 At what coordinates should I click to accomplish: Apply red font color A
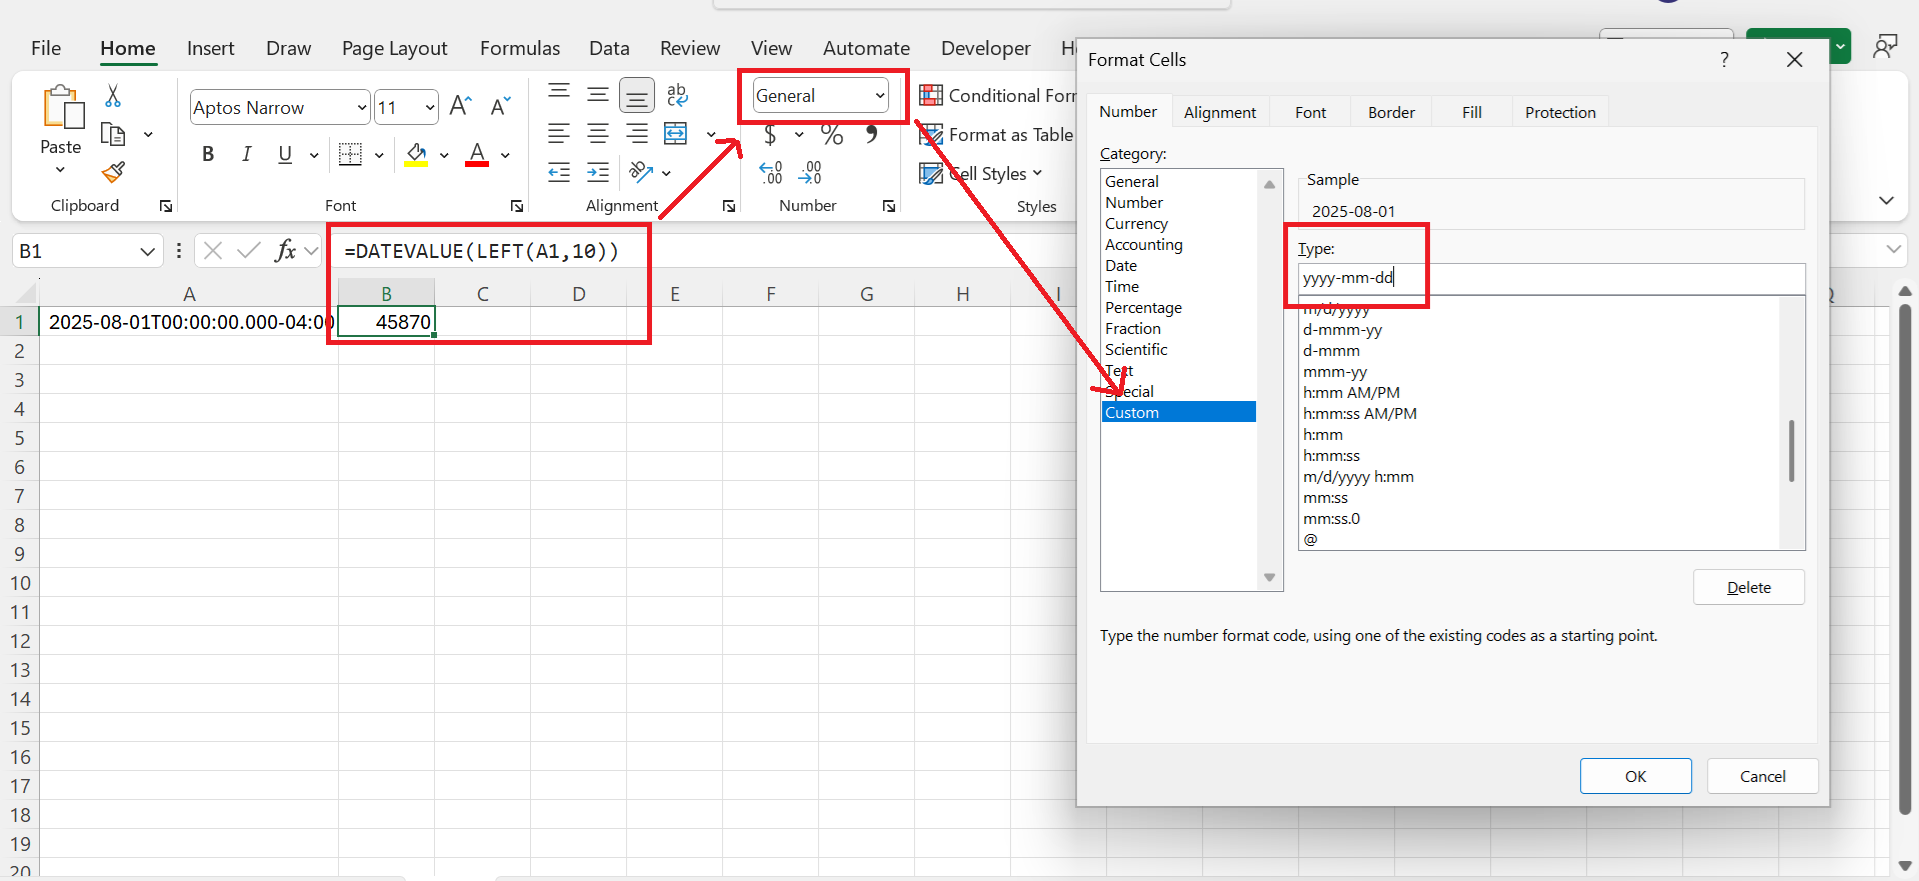[x=477, y=154]
